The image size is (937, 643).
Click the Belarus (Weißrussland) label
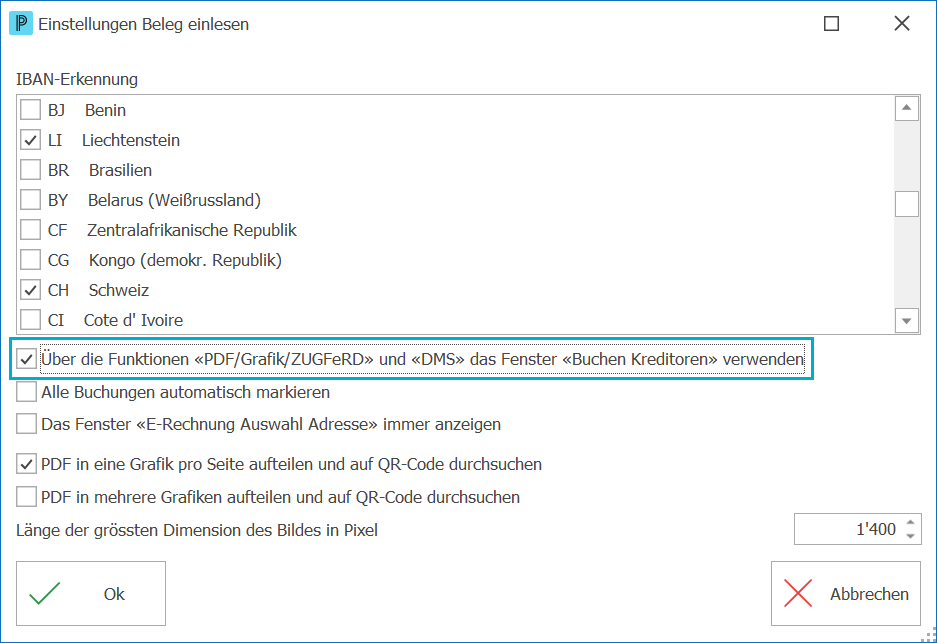coord(174,200)
